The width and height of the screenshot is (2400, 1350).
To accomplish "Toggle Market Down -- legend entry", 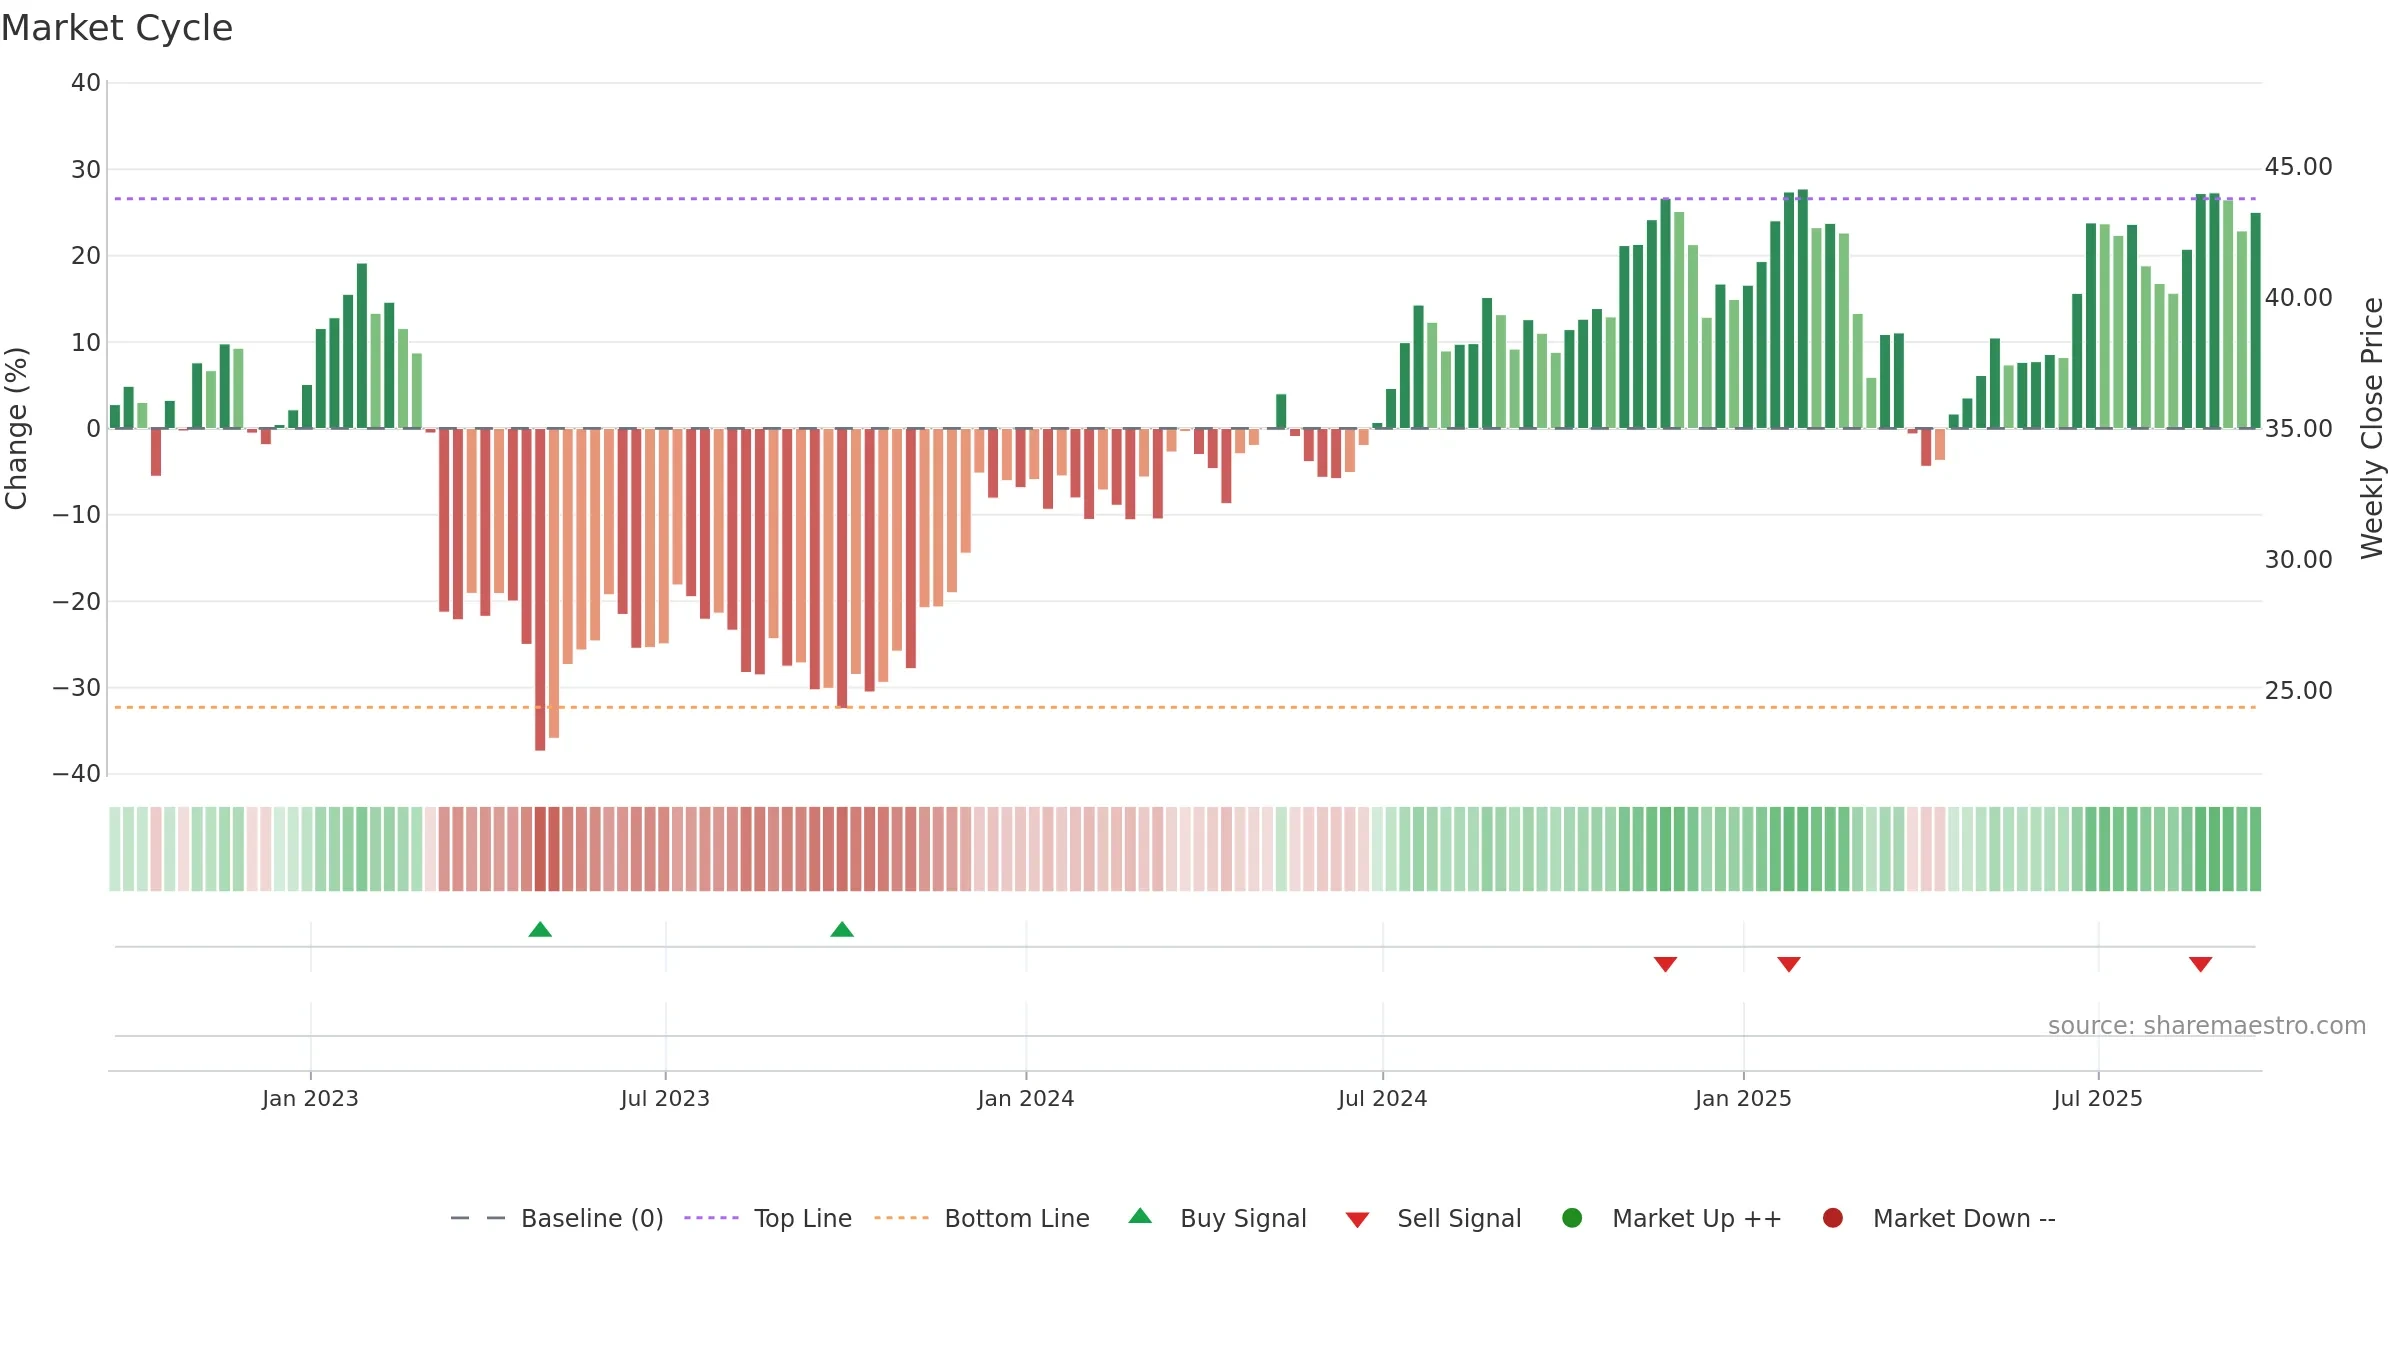I will click(x=1939, y=1218).
